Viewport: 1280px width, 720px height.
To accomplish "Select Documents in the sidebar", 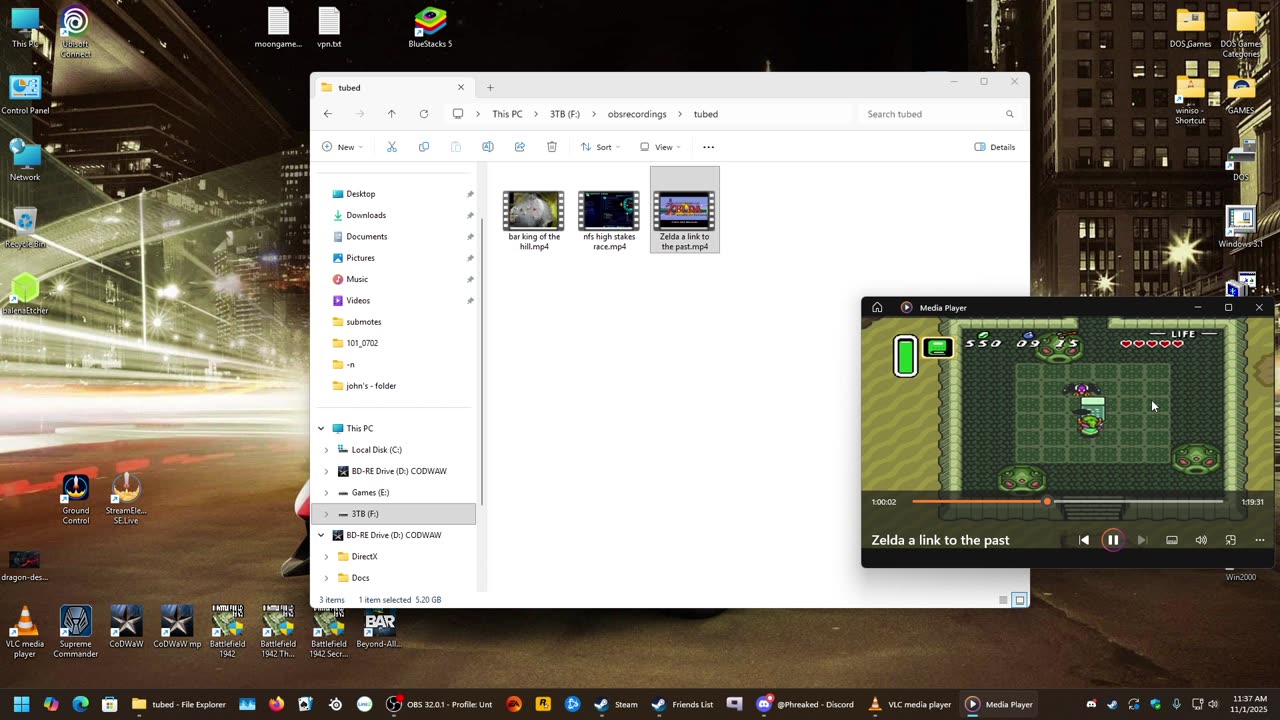I will [366, 237].
